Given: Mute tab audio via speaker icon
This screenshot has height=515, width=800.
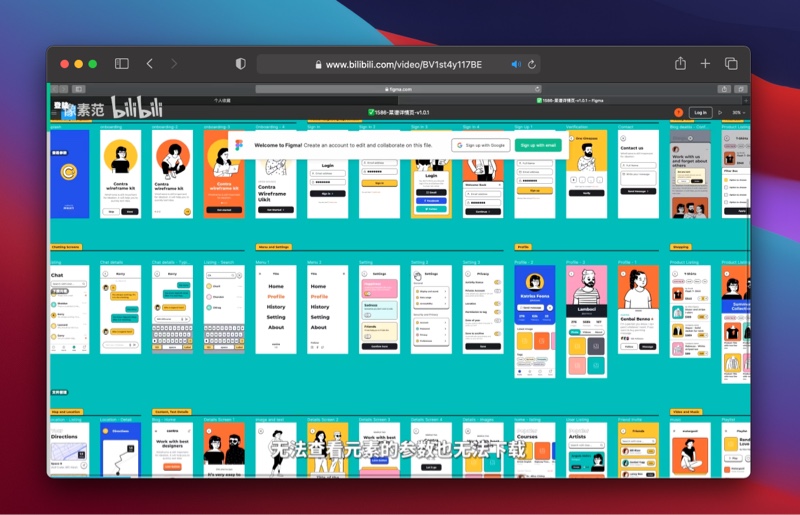Looking at the screenshot, I should [x=516, y=64].
